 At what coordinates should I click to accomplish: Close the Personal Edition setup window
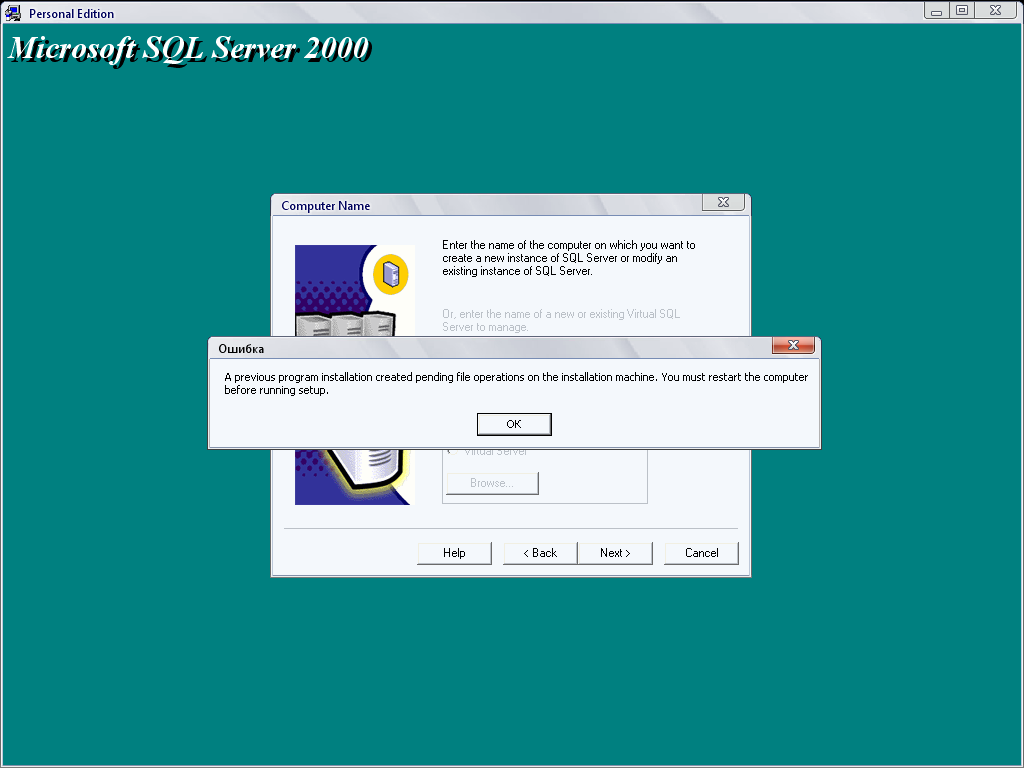click(x=995, y=10)
